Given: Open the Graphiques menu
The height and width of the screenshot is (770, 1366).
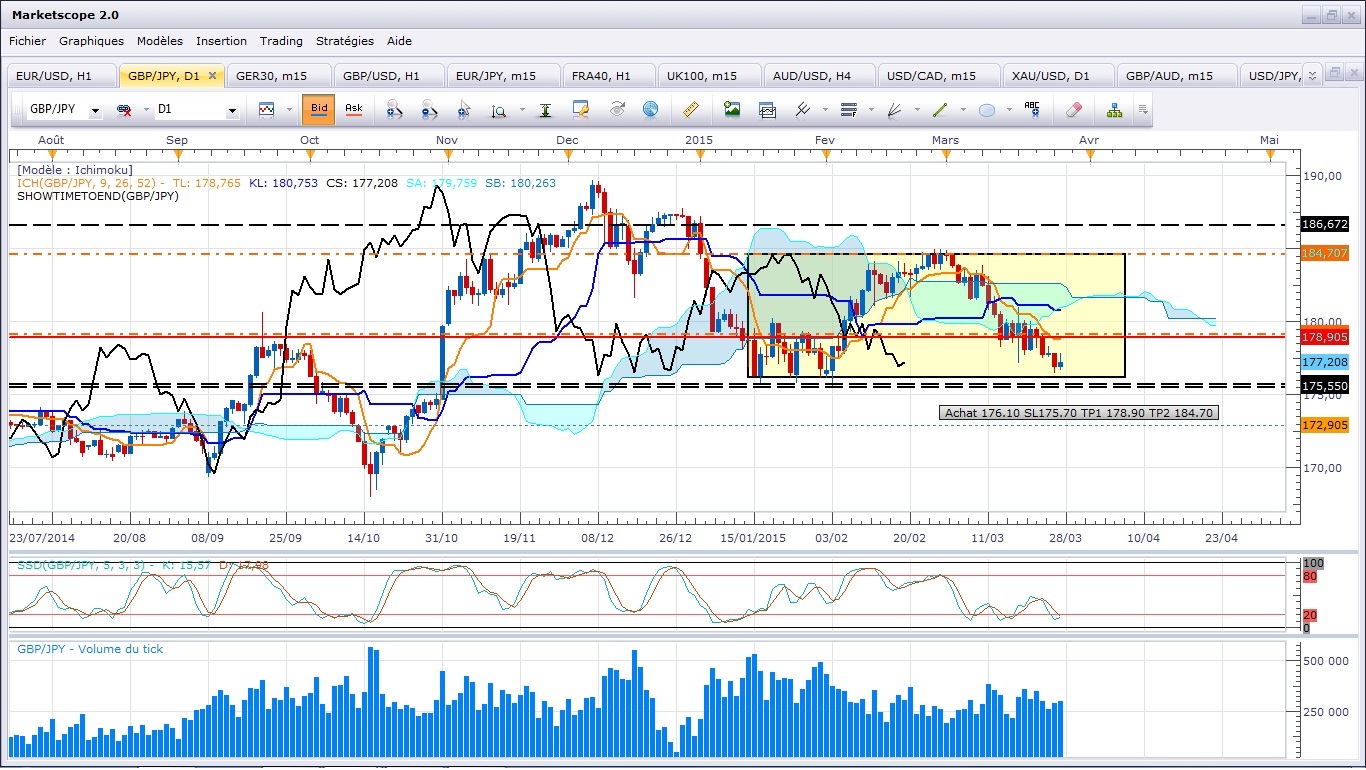Looking at the screenshot, I should click(92, 41).
